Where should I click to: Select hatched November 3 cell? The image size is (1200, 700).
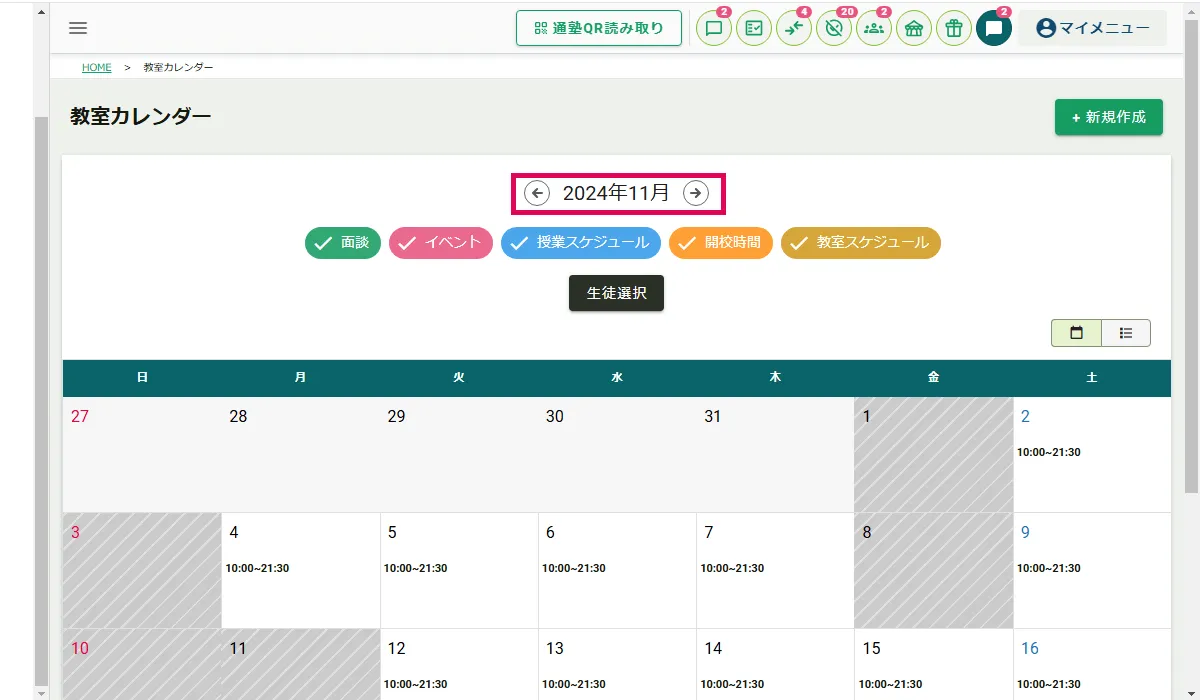click(142, 571)
